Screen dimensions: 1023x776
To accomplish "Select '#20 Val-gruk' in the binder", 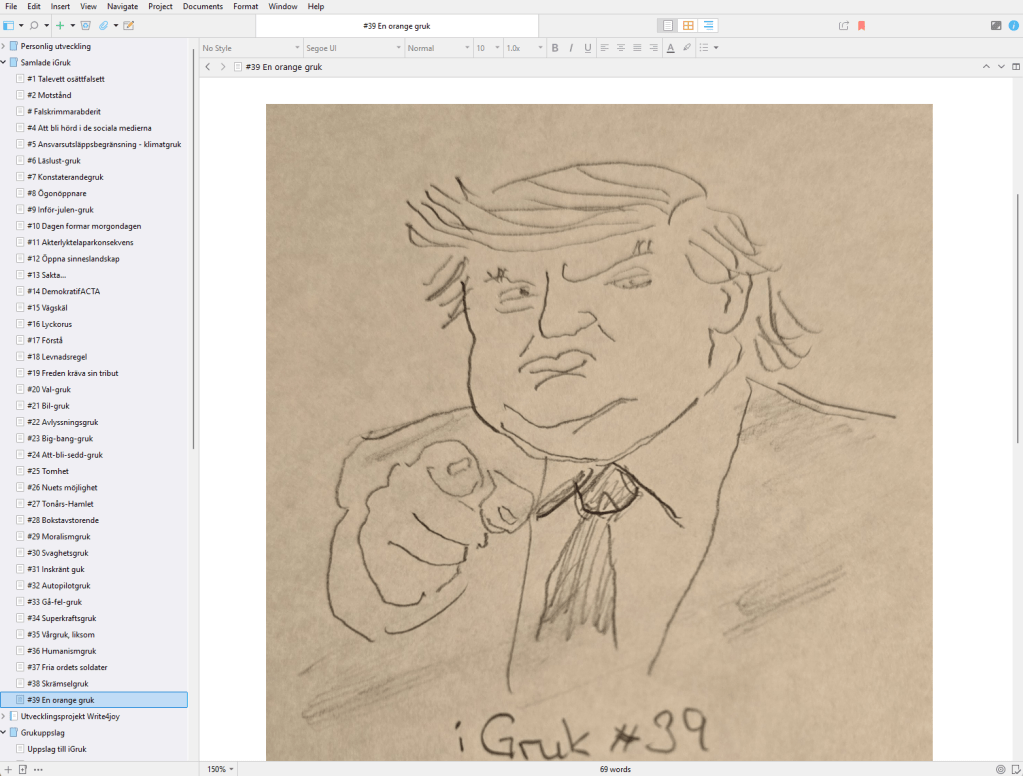I will point(49,389).
